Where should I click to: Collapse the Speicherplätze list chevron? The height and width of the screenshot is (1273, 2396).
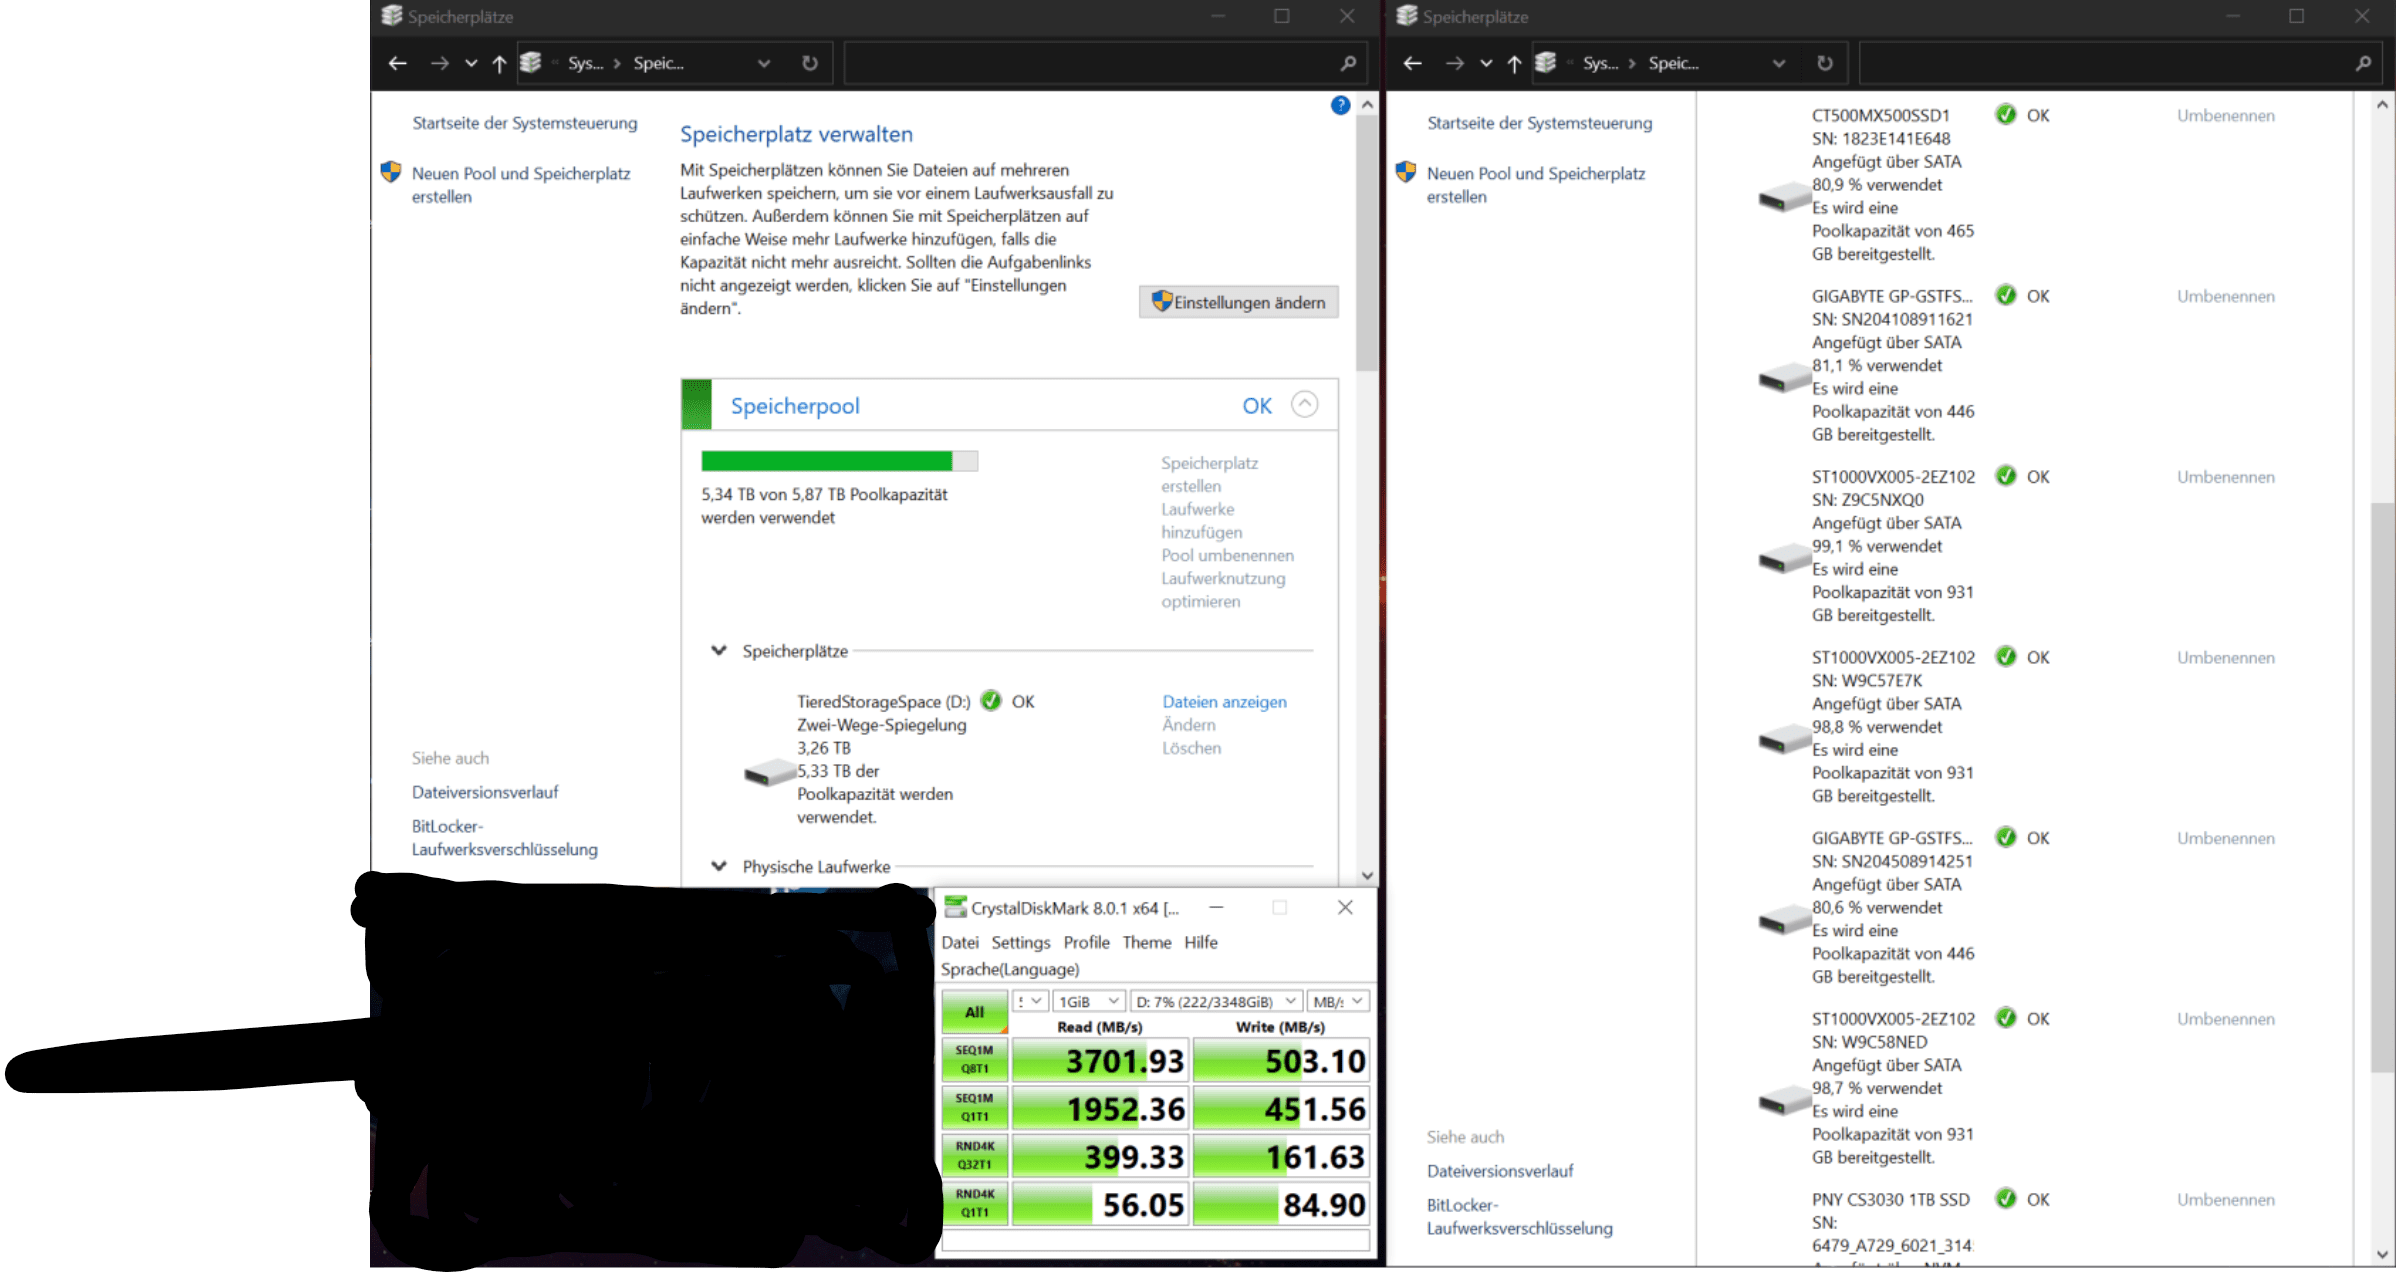(718, 651)
